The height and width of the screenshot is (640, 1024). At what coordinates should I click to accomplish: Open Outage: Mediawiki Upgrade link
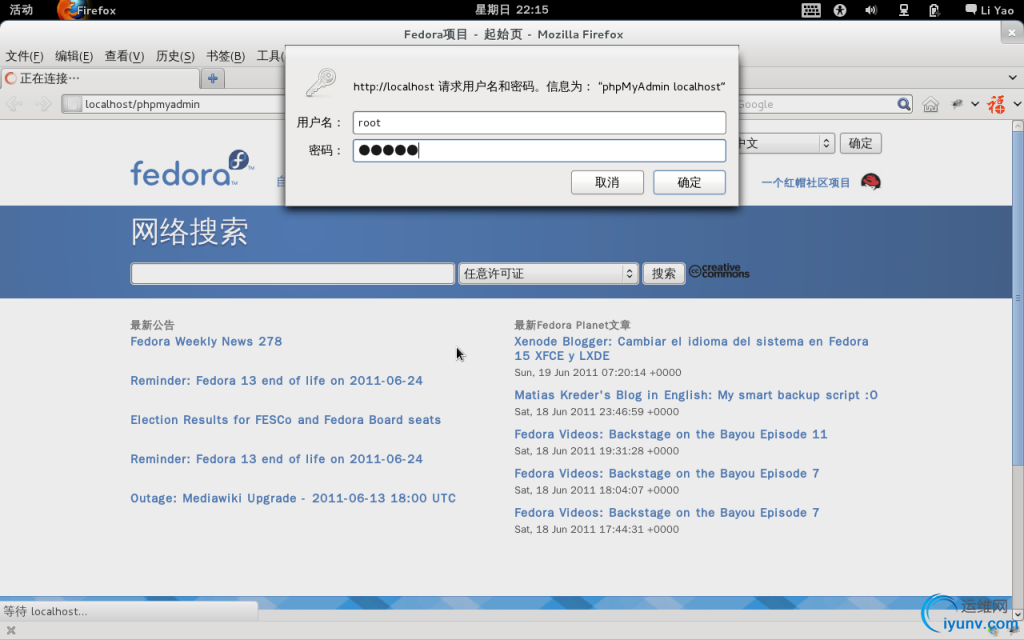pyautogui.click(x=293, y=498)
